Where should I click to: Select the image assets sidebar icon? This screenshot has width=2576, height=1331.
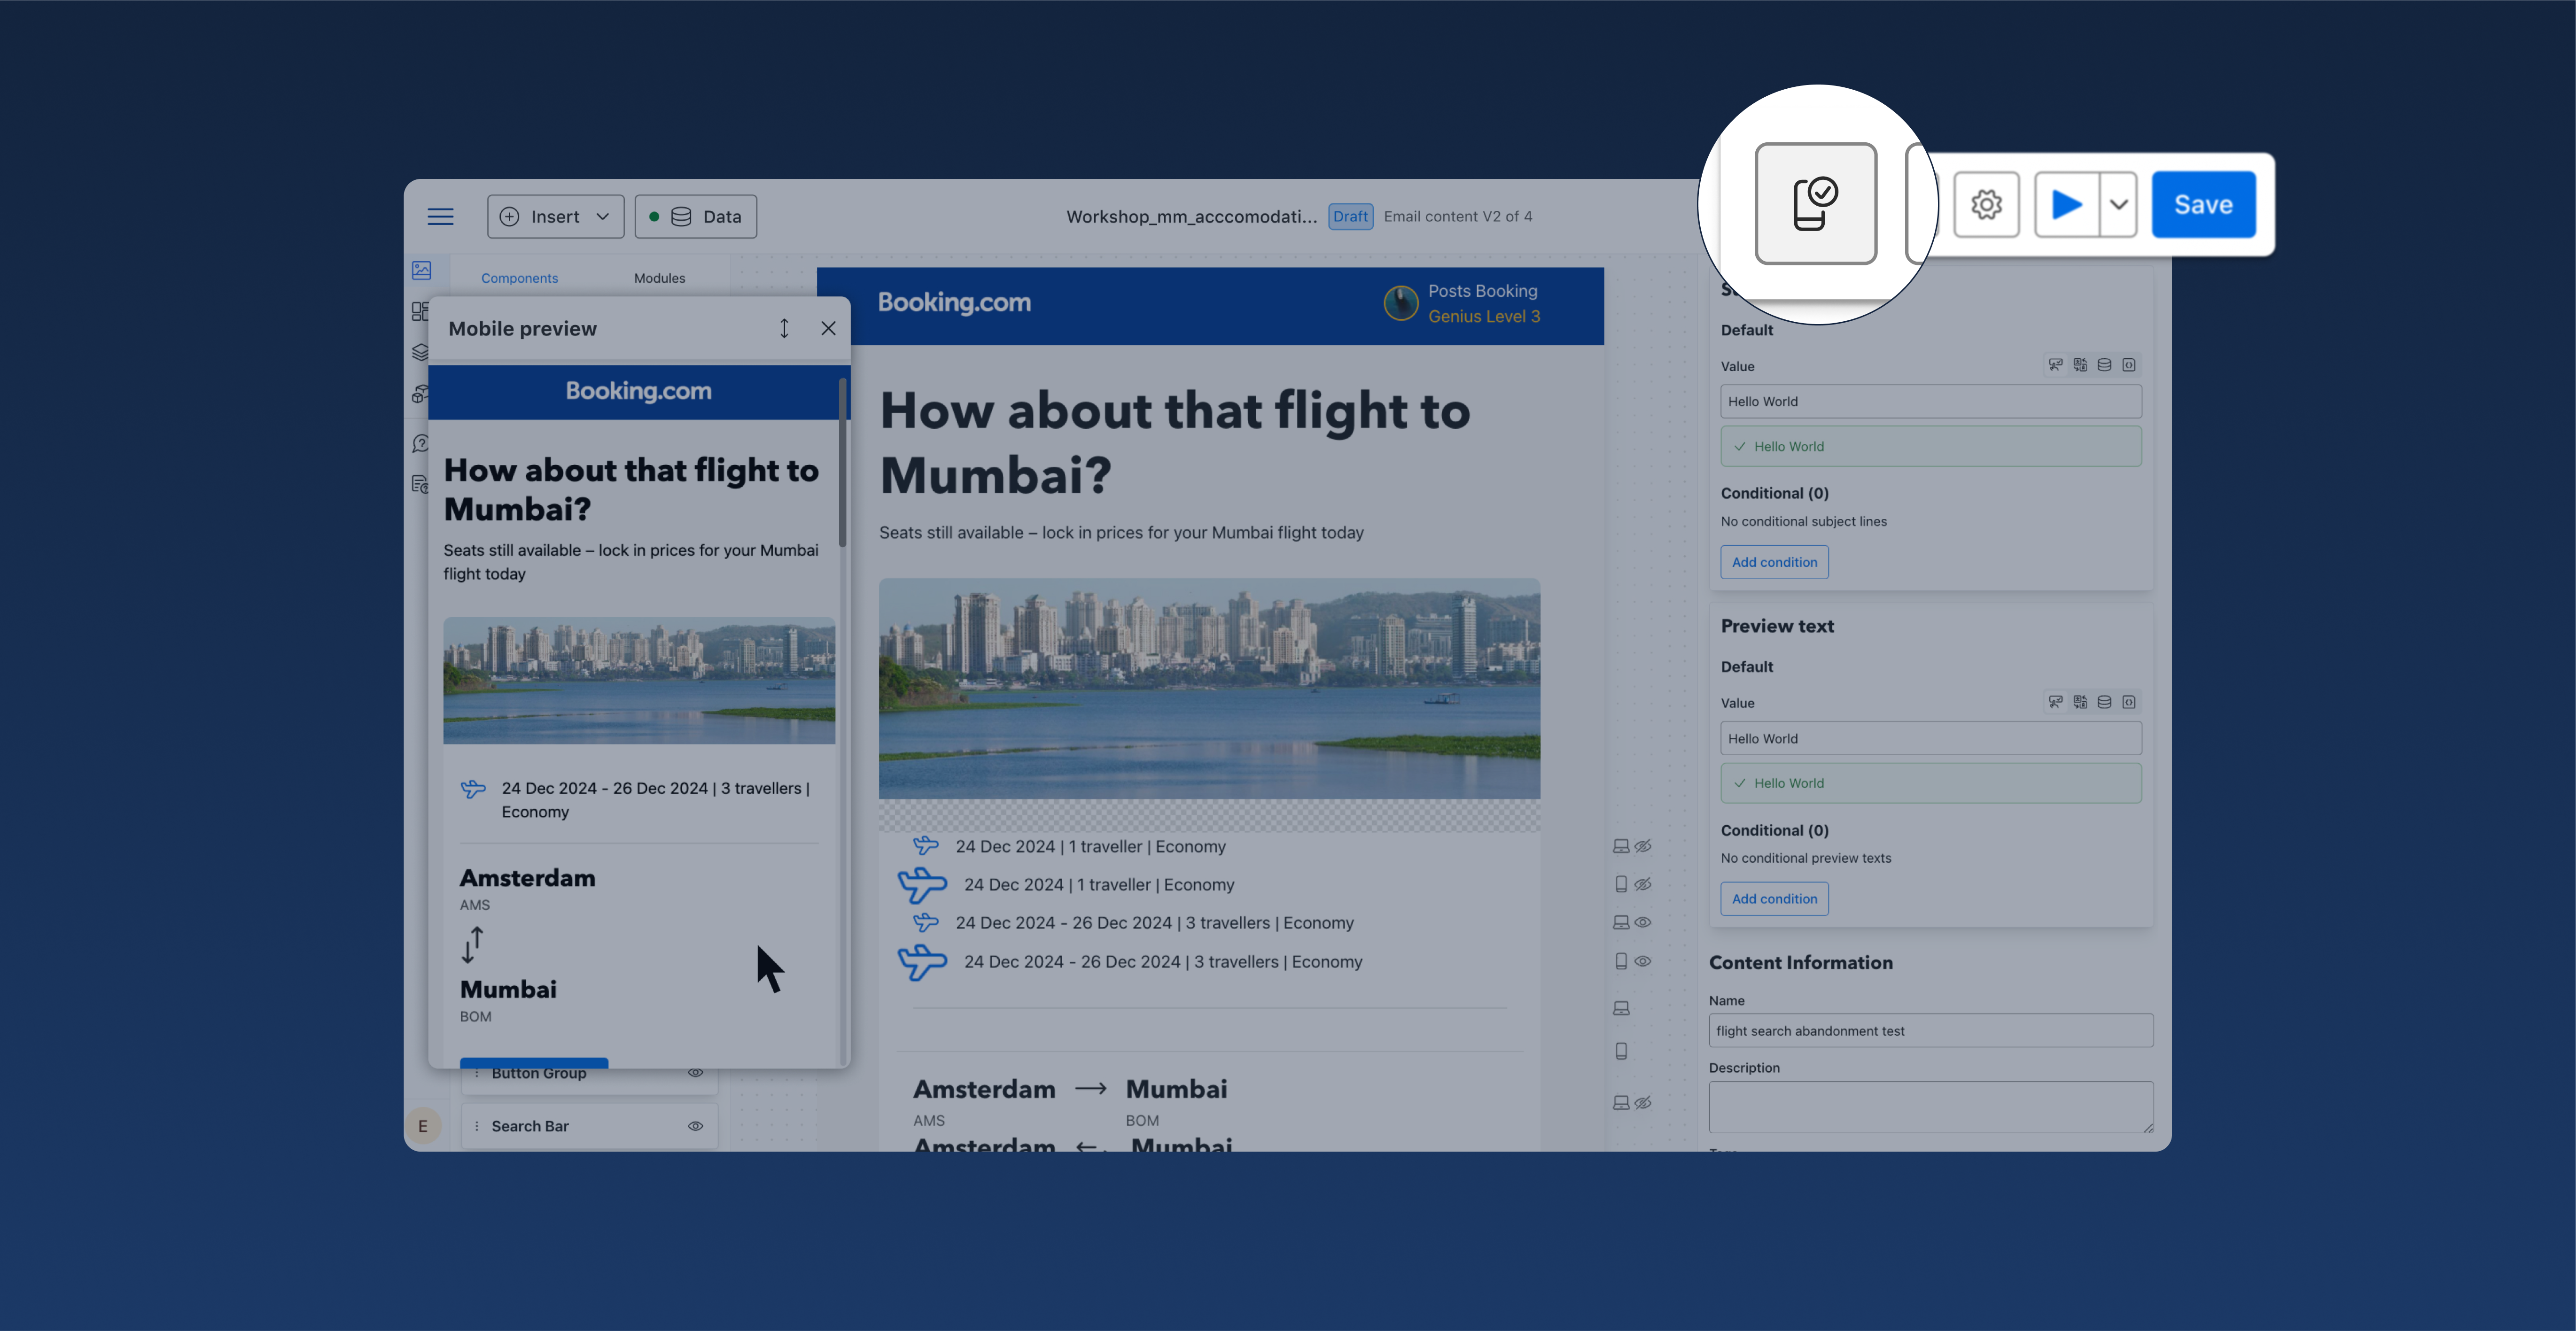point(421,270)
